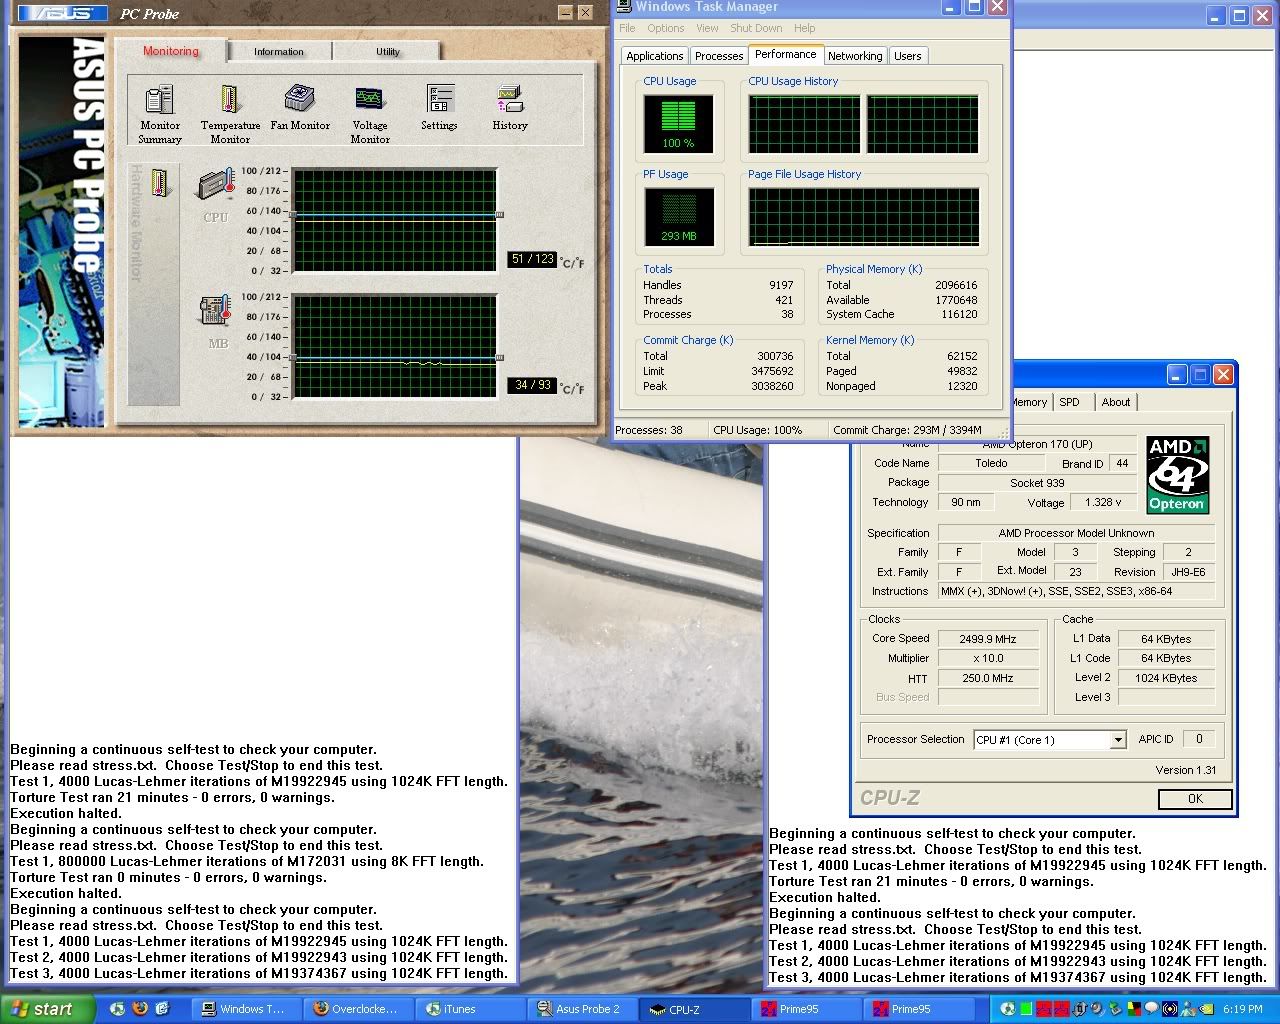The height and width of the screenshot is (1024, 1280).
Task: Open the View menu in Task Manager
Action: pos(708,28)
